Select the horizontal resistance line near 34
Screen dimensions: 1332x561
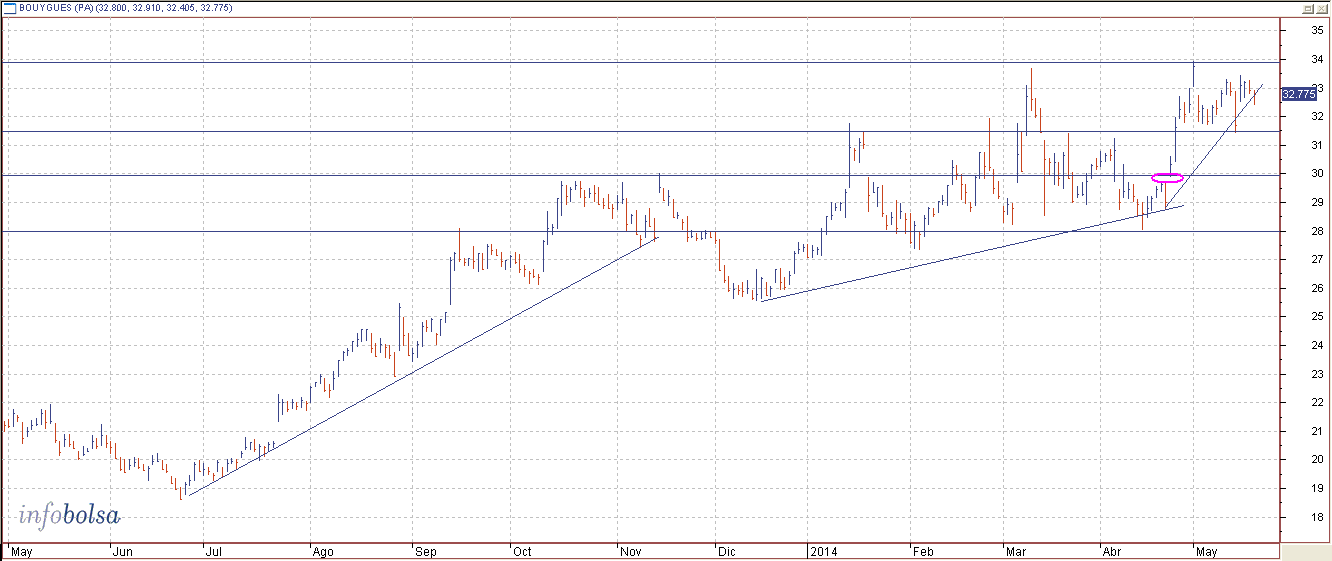(640, 63)
